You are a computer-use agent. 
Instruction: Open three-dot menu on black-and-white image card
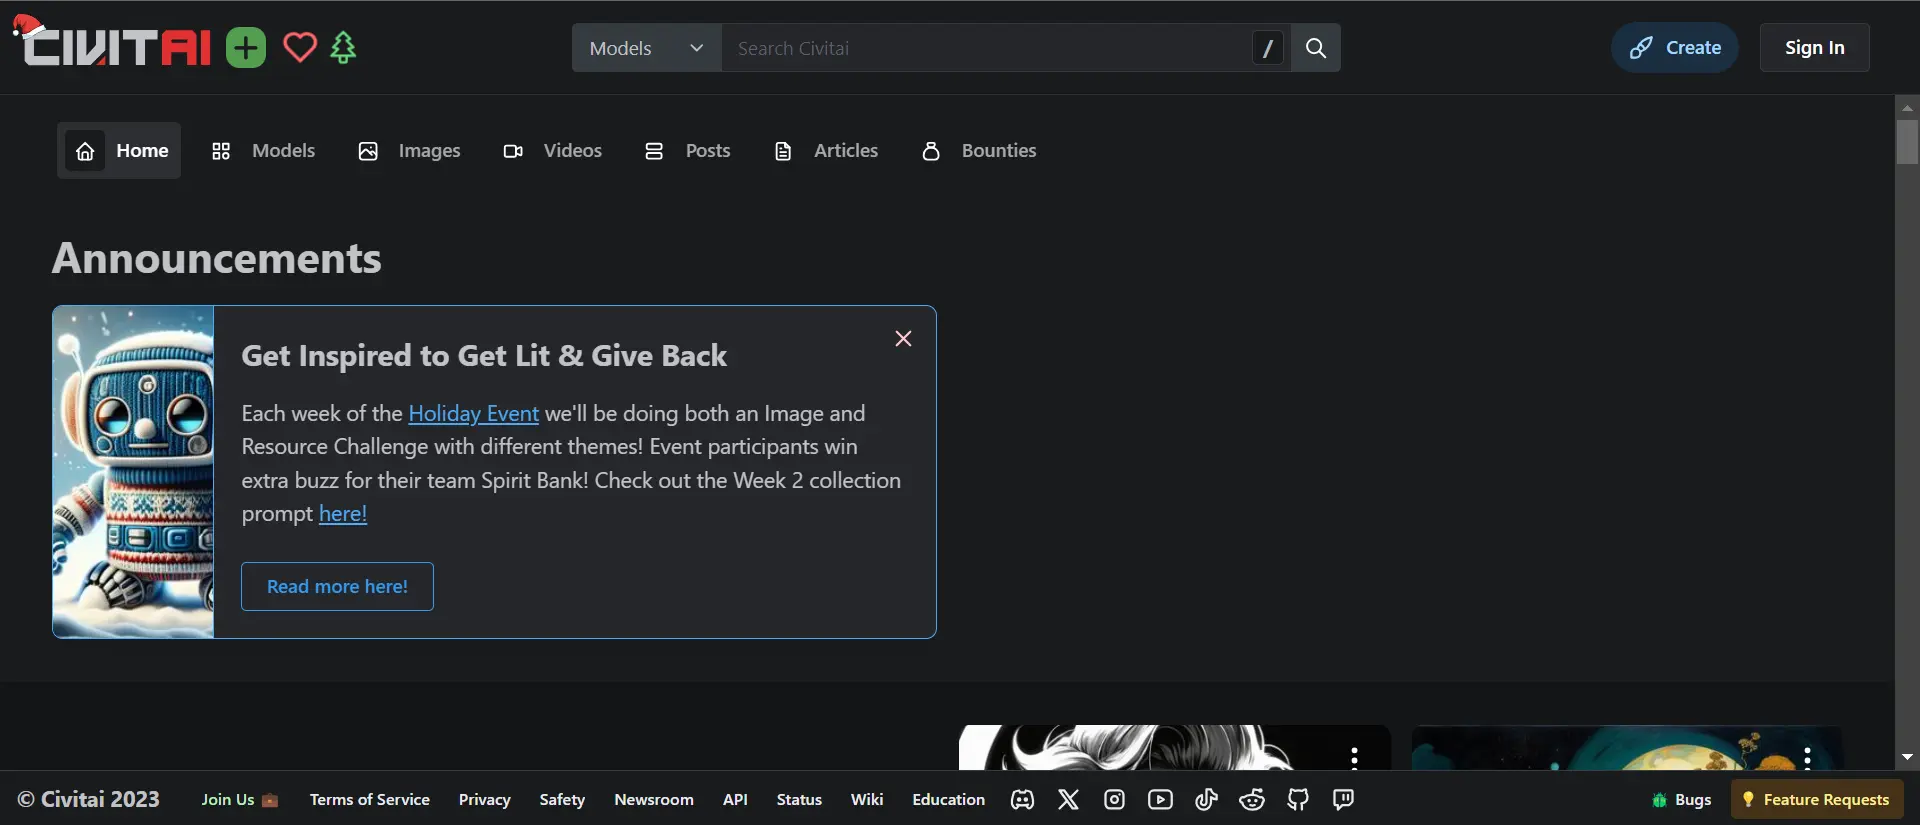pos(1354,758)
